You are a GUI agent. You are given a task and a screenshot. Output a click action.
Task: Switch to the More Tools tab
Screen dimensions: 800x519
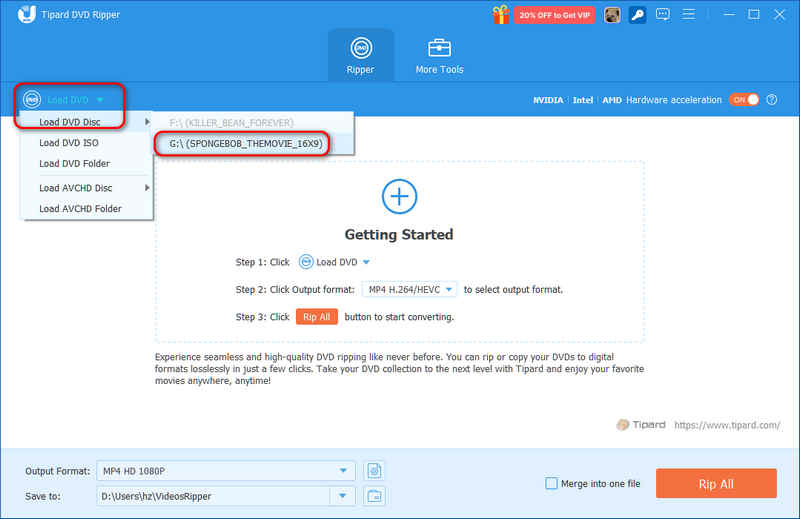[439, 57]
